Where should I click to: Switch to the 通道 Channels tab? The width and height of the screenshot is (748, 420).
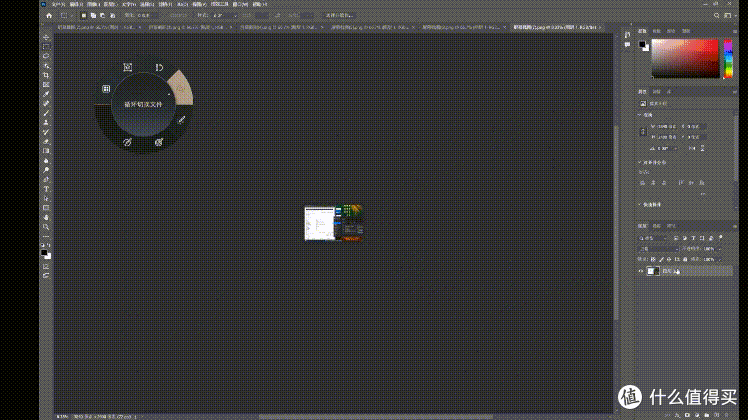pyautogui.click(x=656, y=226)
